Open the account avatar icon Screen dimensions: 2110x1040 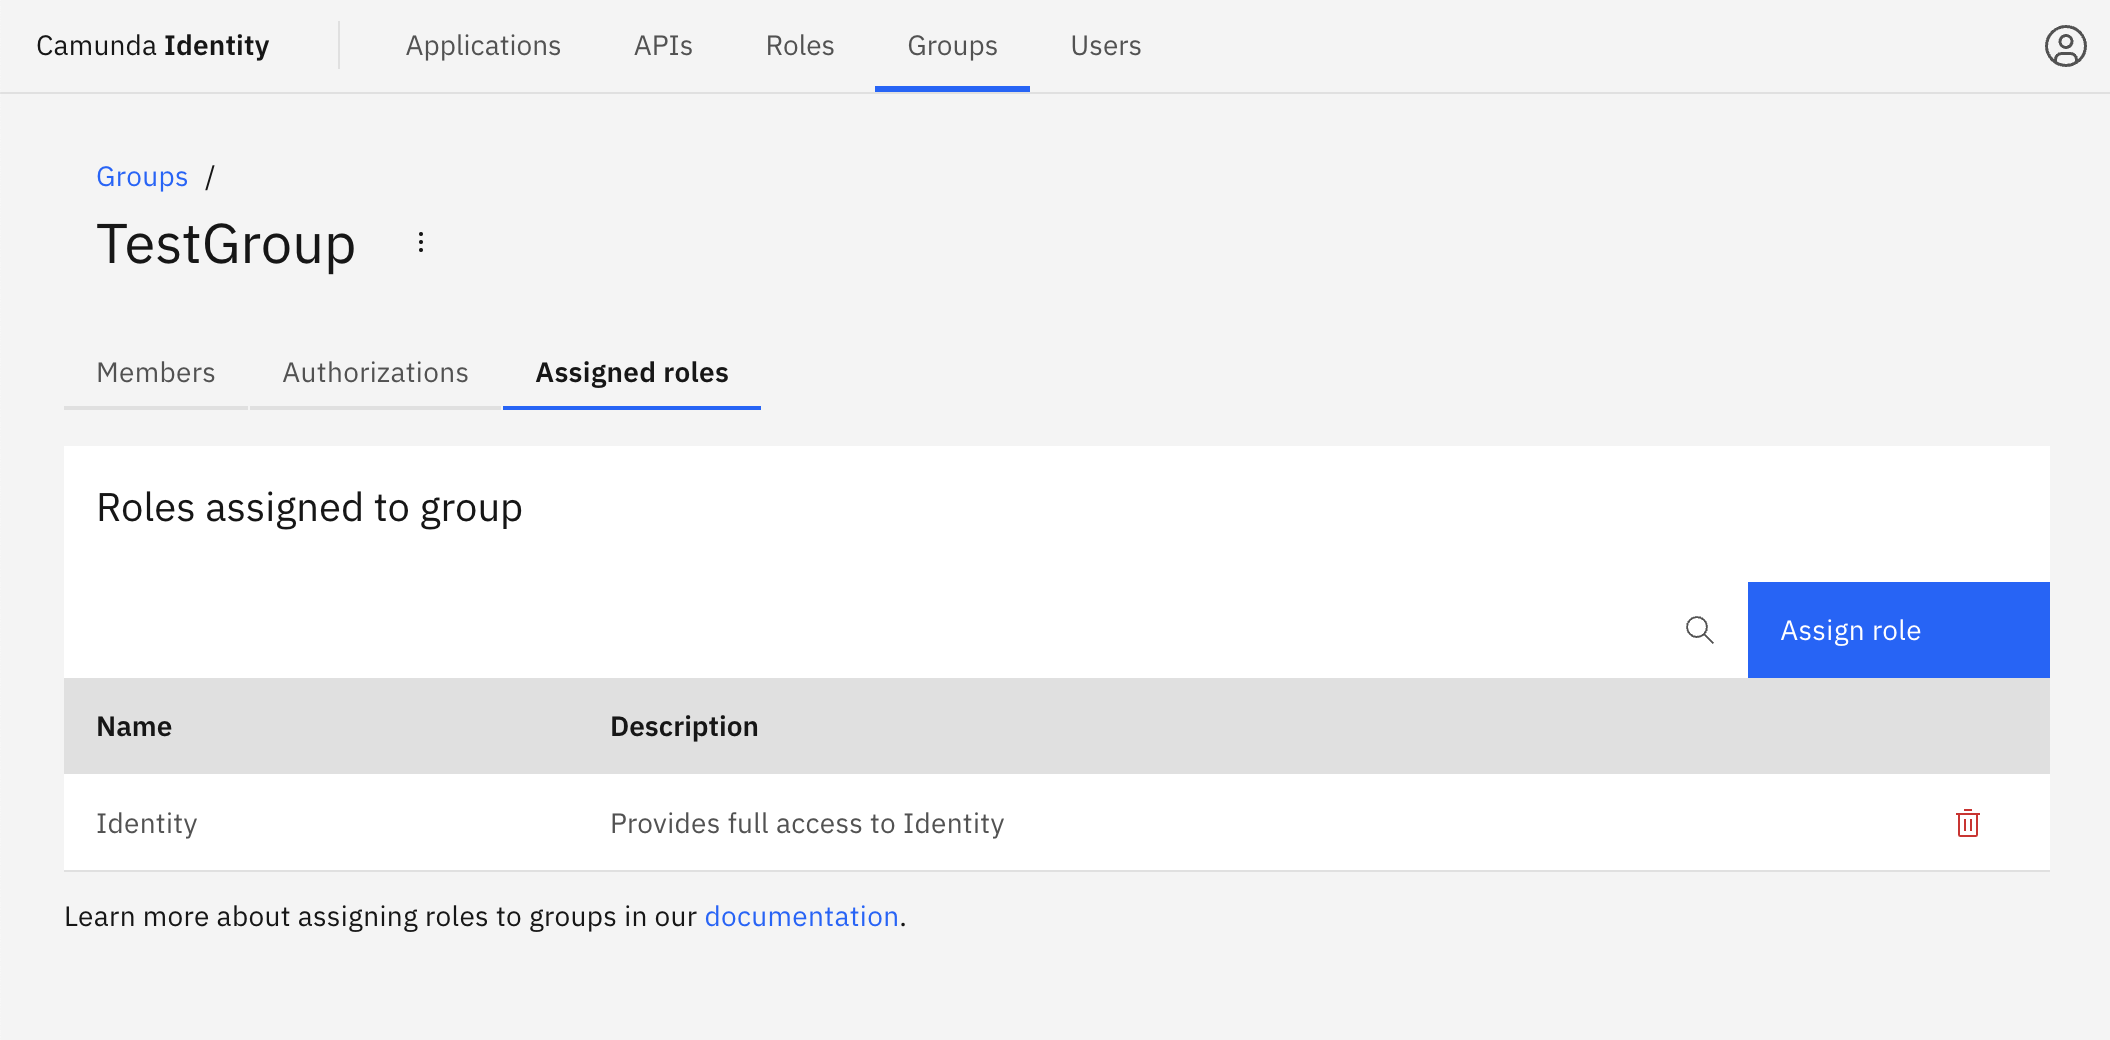2066,45
